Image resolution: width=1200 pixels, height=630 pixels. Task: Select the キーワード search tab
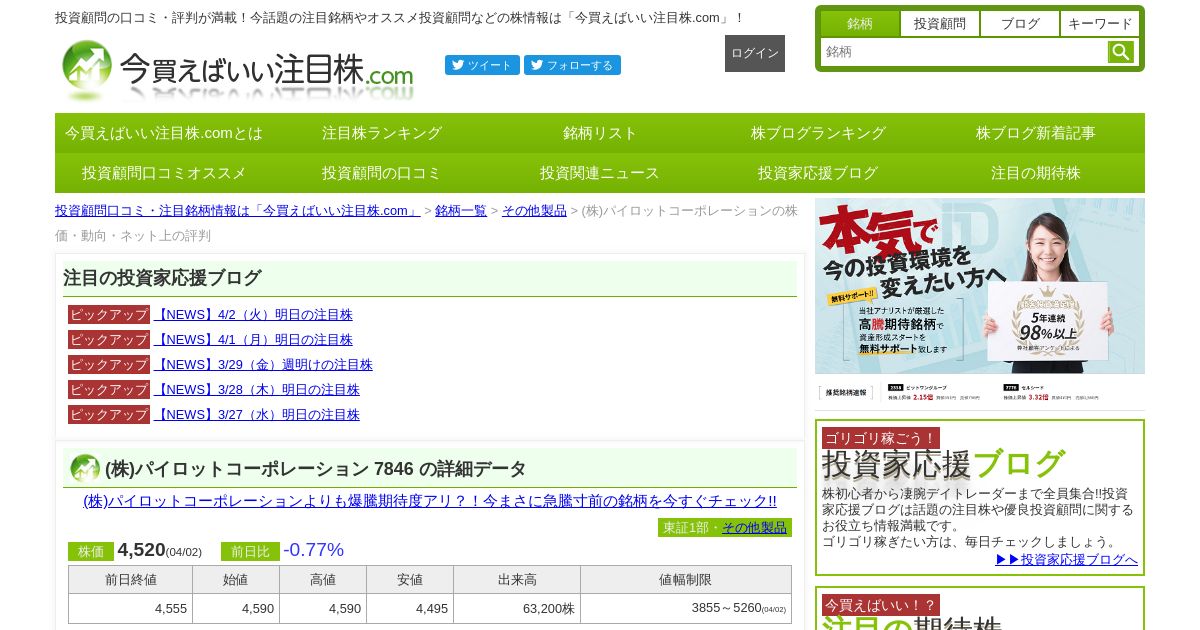click(x=1100, y=23)
